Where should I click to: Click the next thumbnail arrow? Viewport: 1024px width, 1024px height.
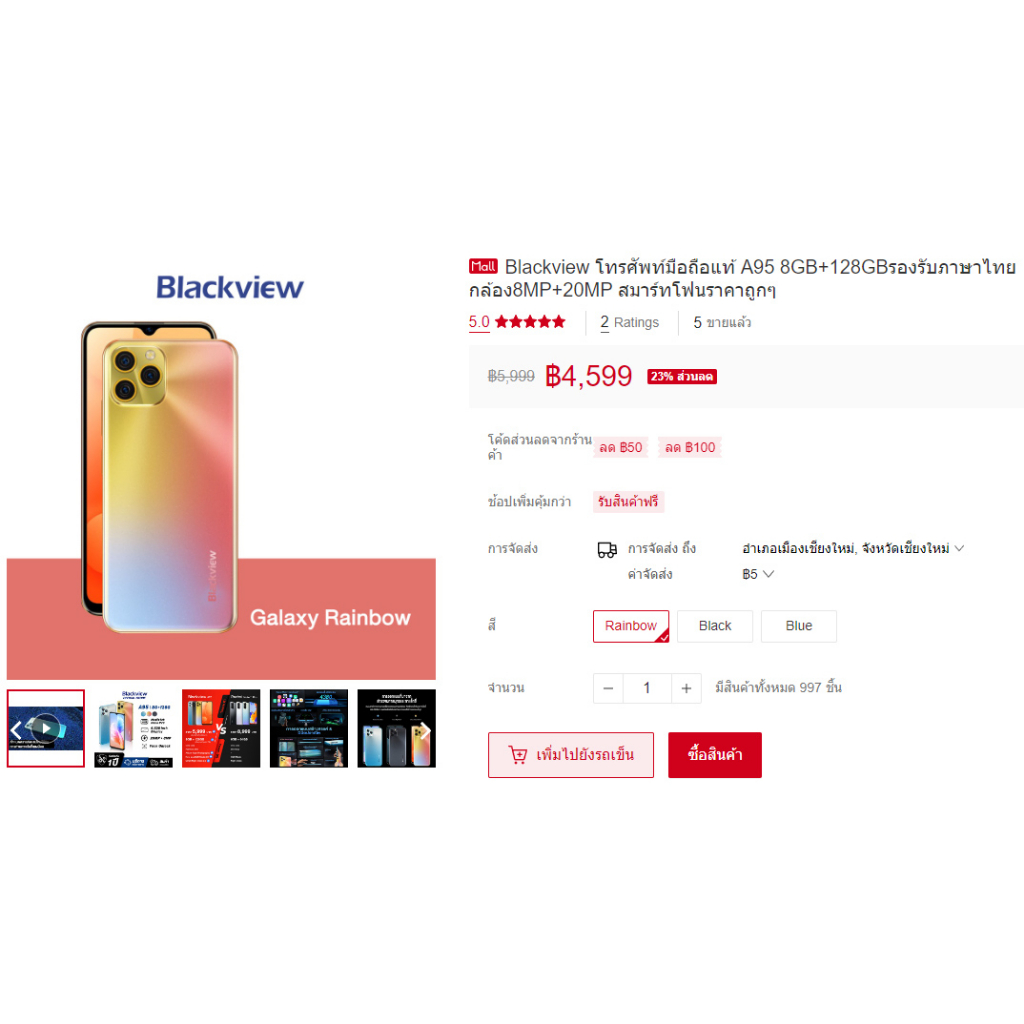point(426,729)
